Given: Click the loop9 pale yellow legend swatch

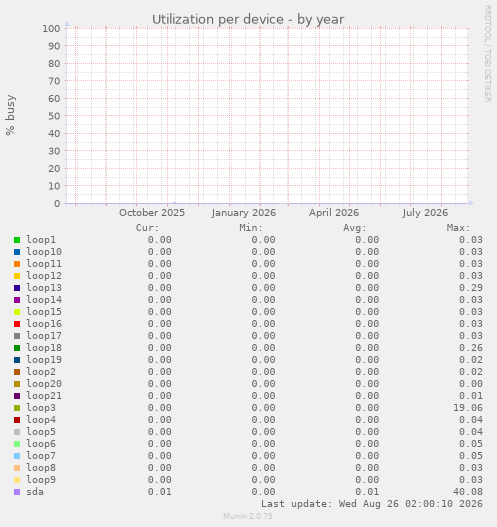Looking at the screenshot, I should click(17, 480).
